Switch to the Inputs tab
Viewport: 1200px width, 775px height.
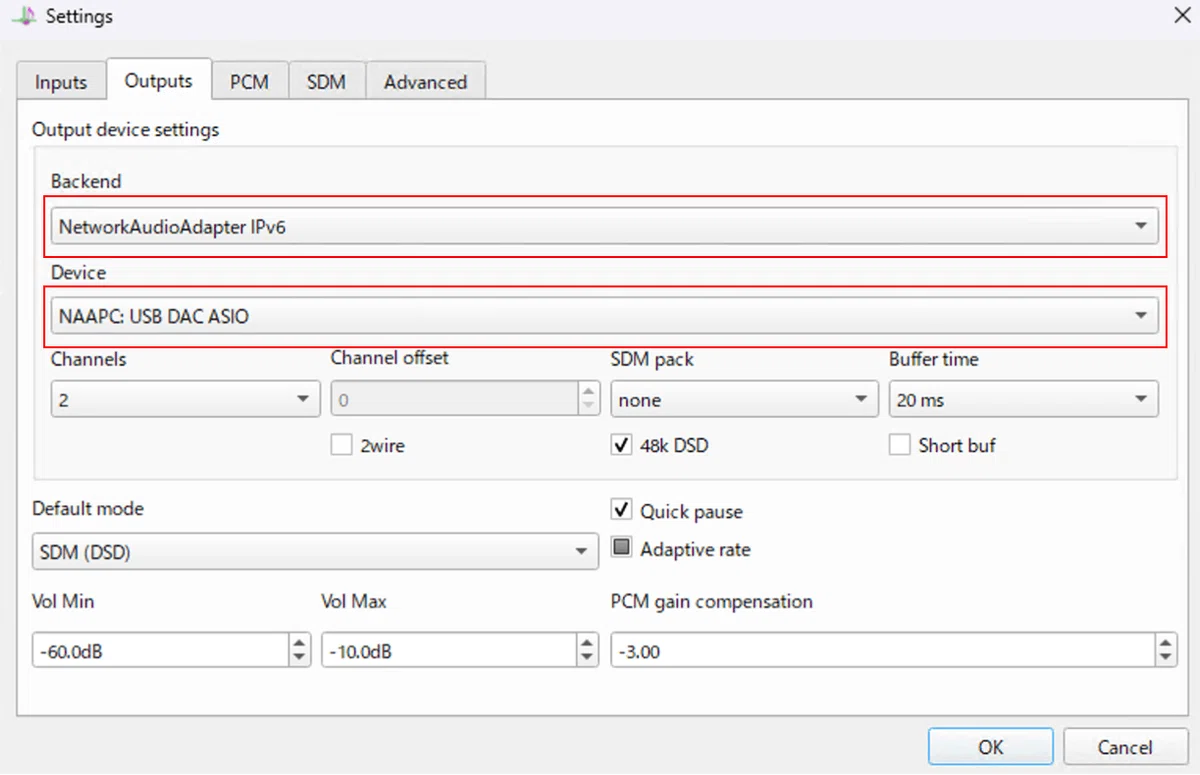coord(61,82)
